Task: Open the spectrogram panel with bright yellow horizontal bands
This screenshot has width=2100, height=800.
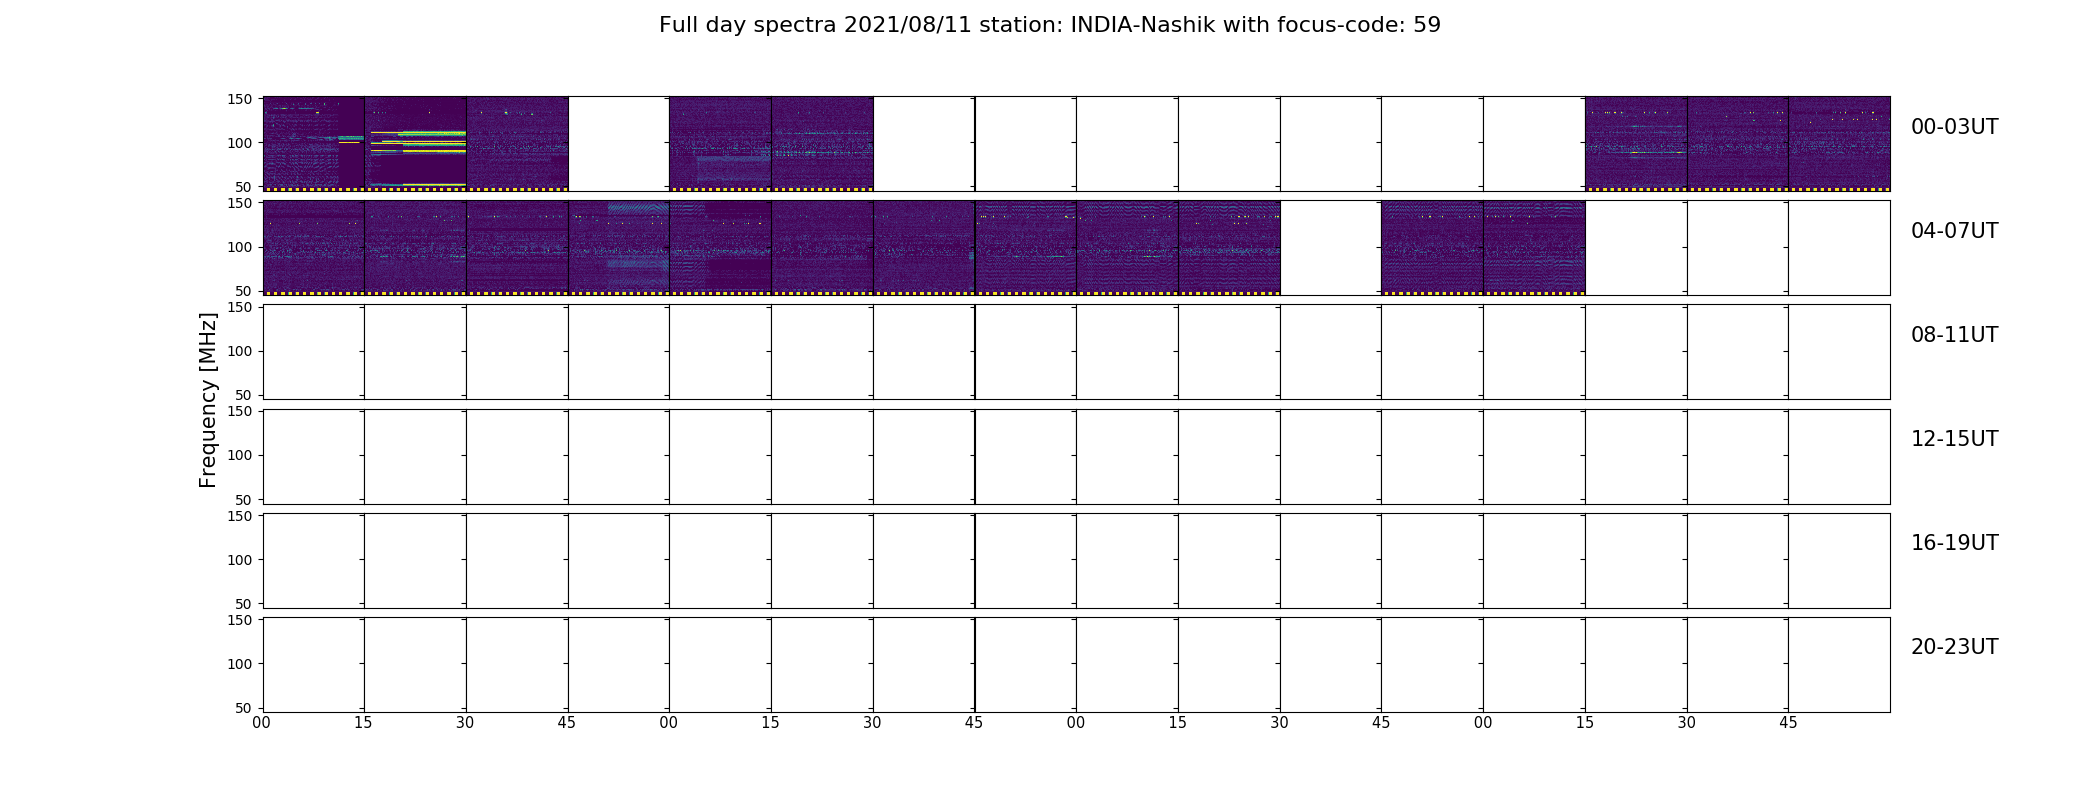Action: tap(415, 144)
